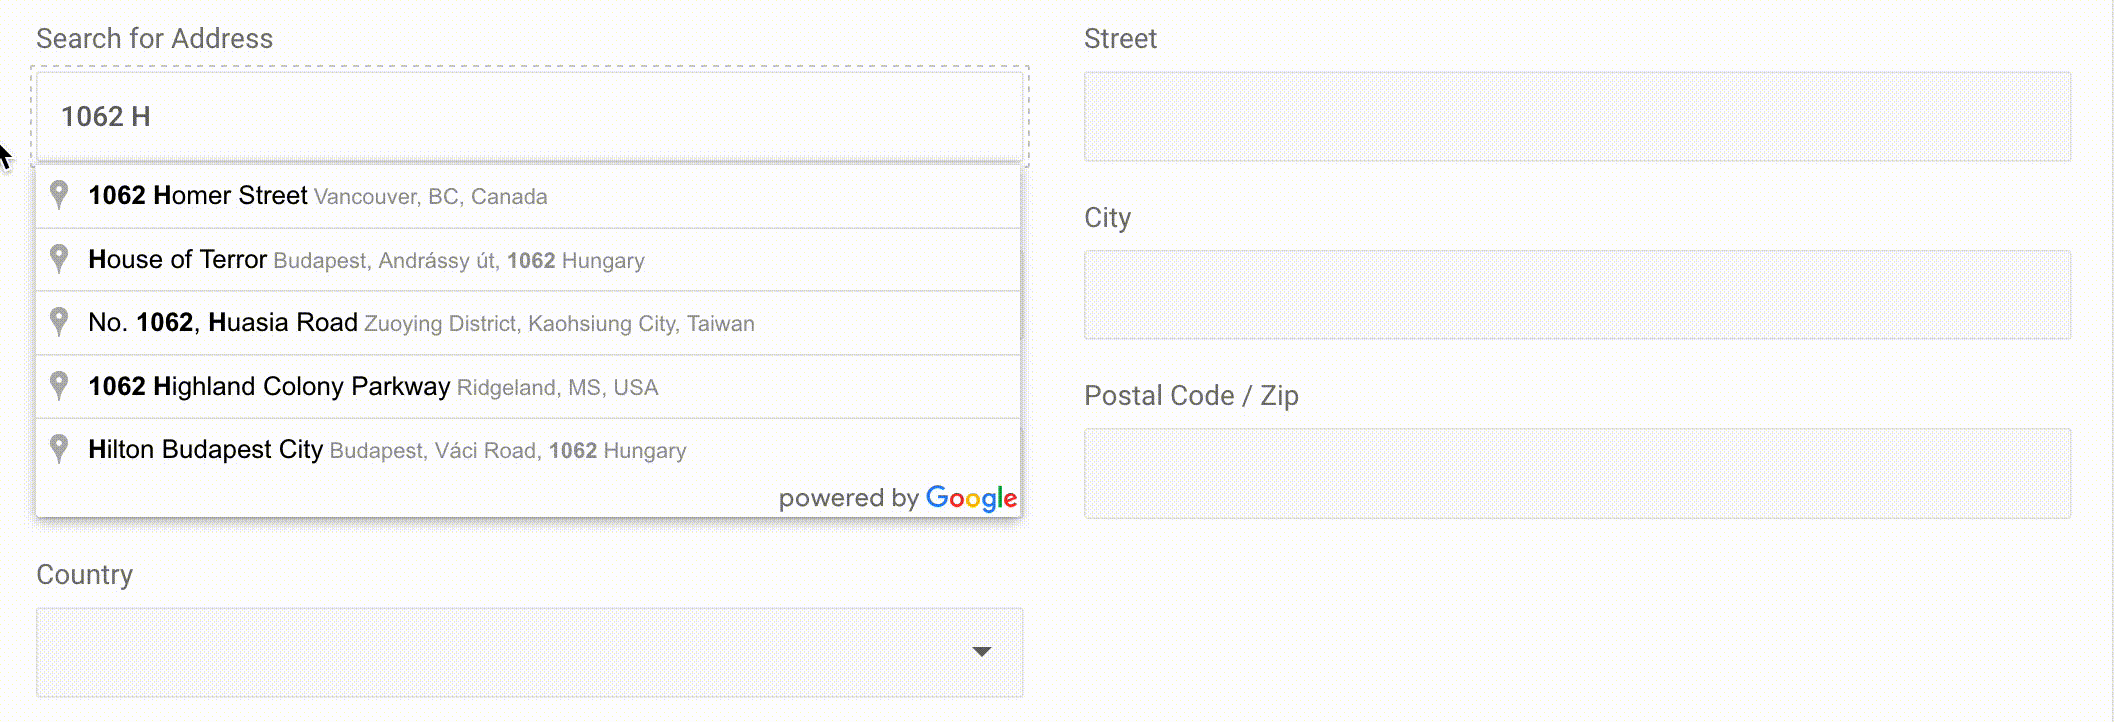The image size is (2114, 722).
Task: Click the pin icon beside Highland Colony Parkway
Action: tap(59, 386)
